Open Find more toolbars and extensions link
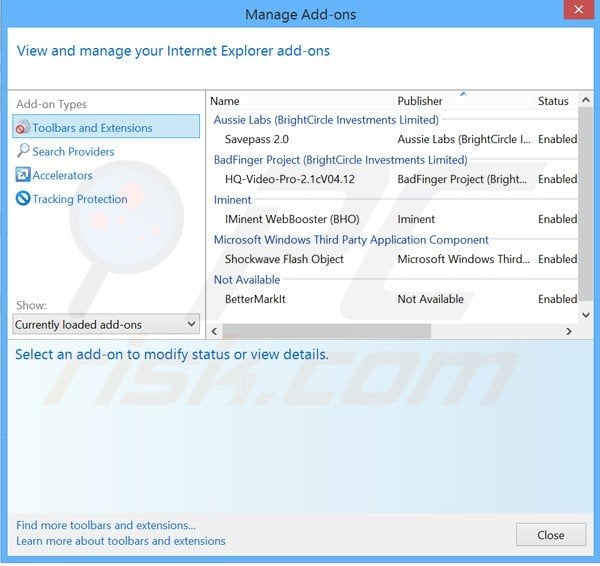Image resolution: width=600 pixels, height=566 pixels. (x=106, y=525)
